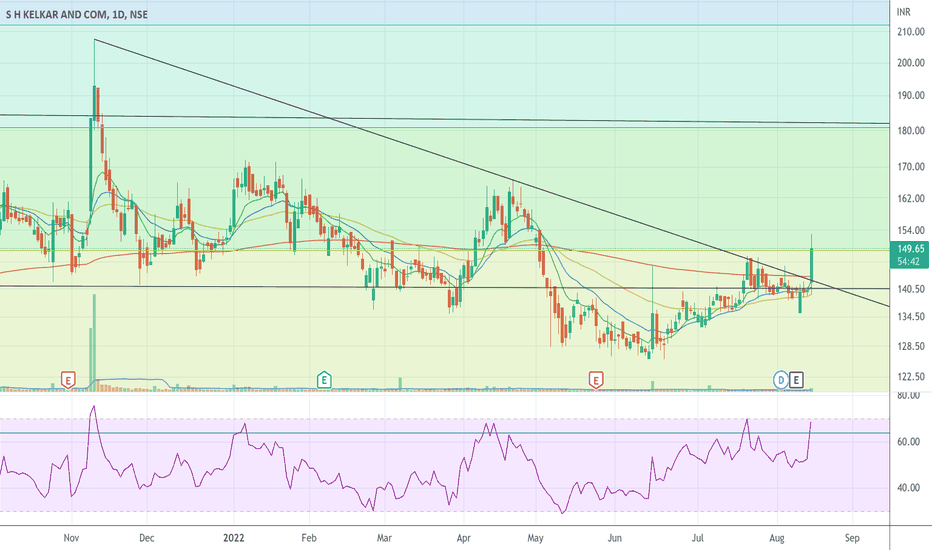
Task: Click the Jul label on time axis
Action: (697, 538)
